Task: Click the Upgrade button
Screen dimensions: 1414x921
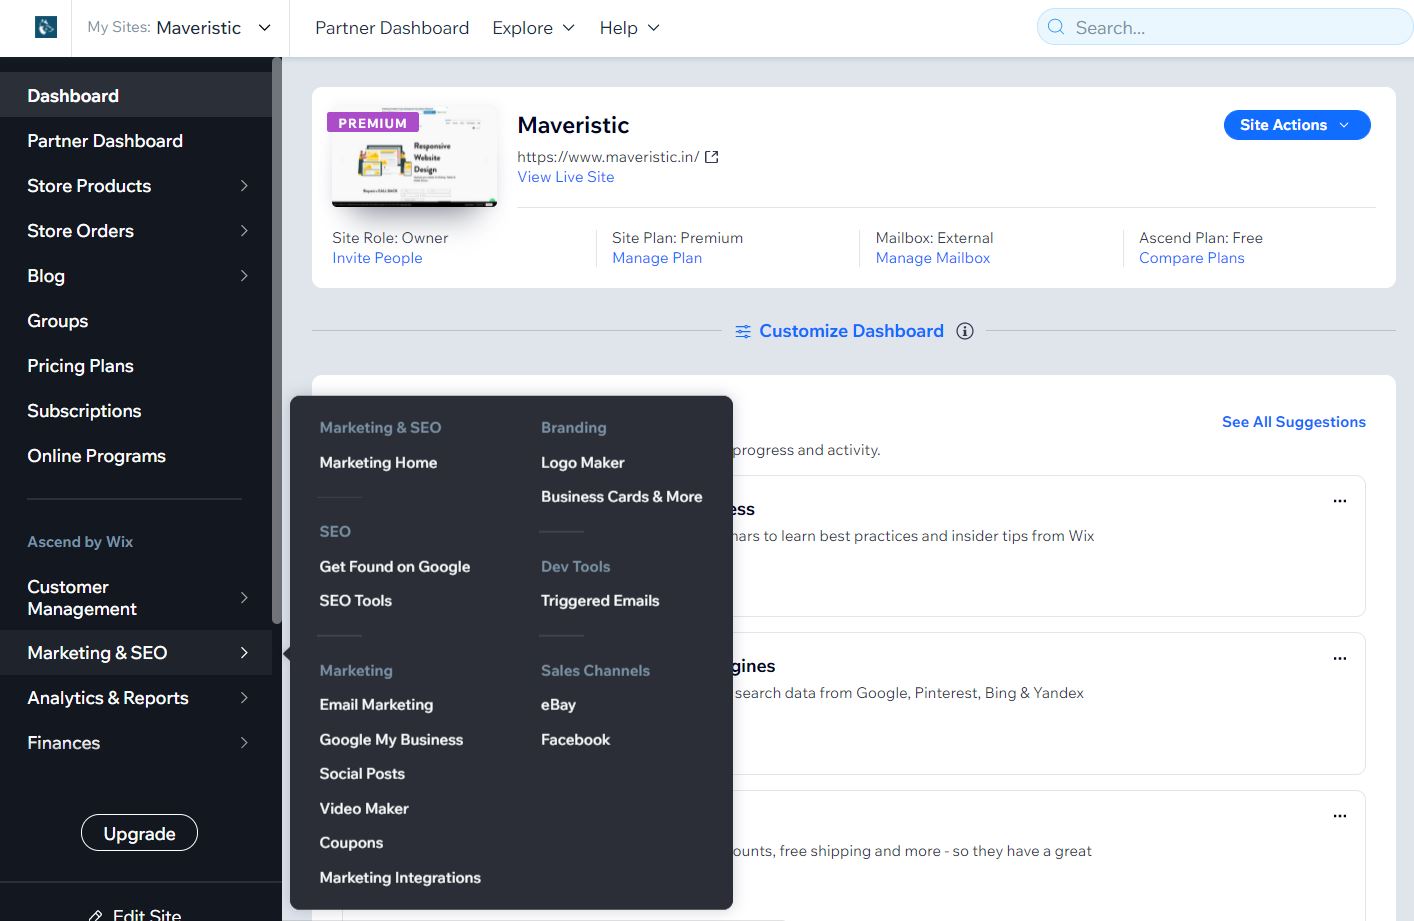Action: click(140, 834)
